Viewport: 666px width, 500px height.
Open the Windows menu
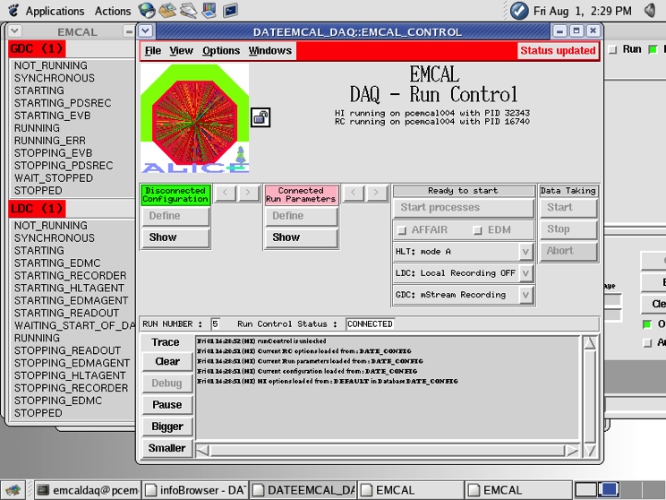270,51
